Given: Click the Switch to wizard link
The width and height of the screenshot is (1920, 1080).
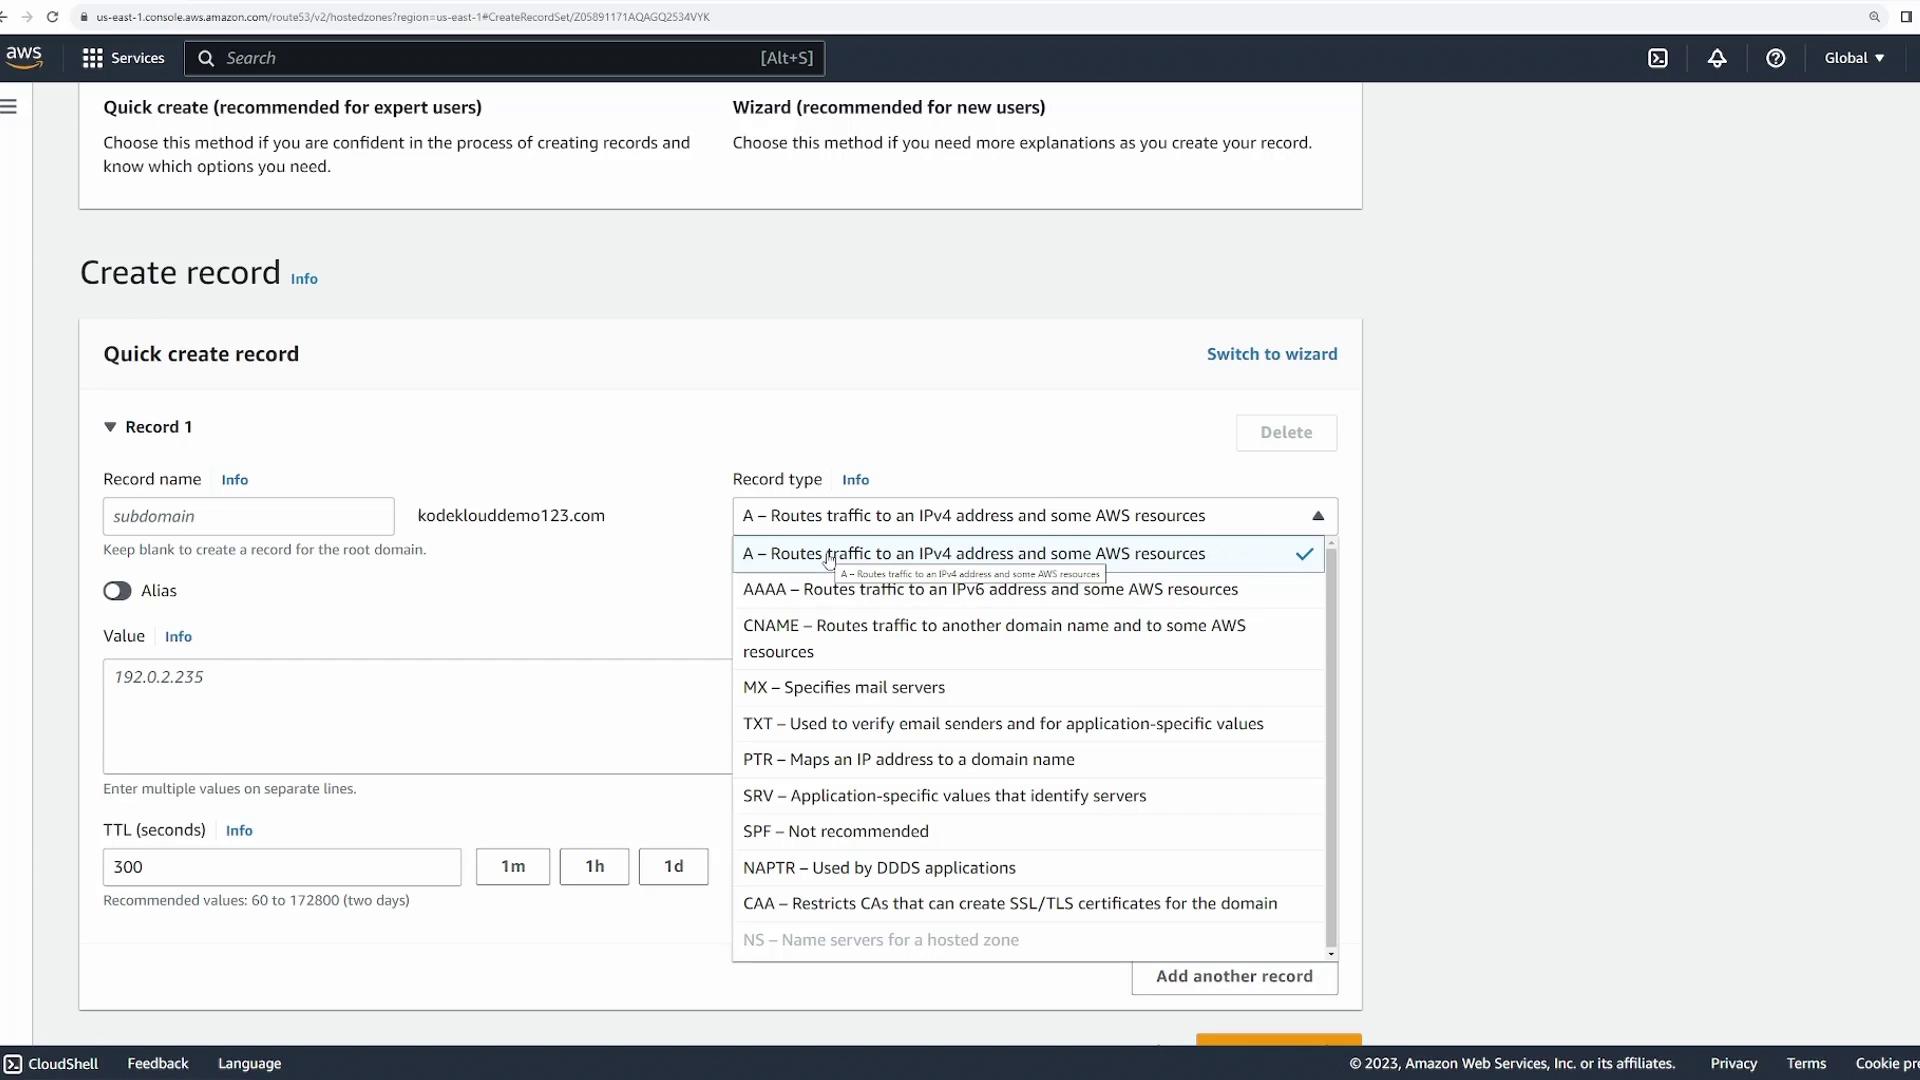Looking at the screenshot, I should coord(1271,354).
